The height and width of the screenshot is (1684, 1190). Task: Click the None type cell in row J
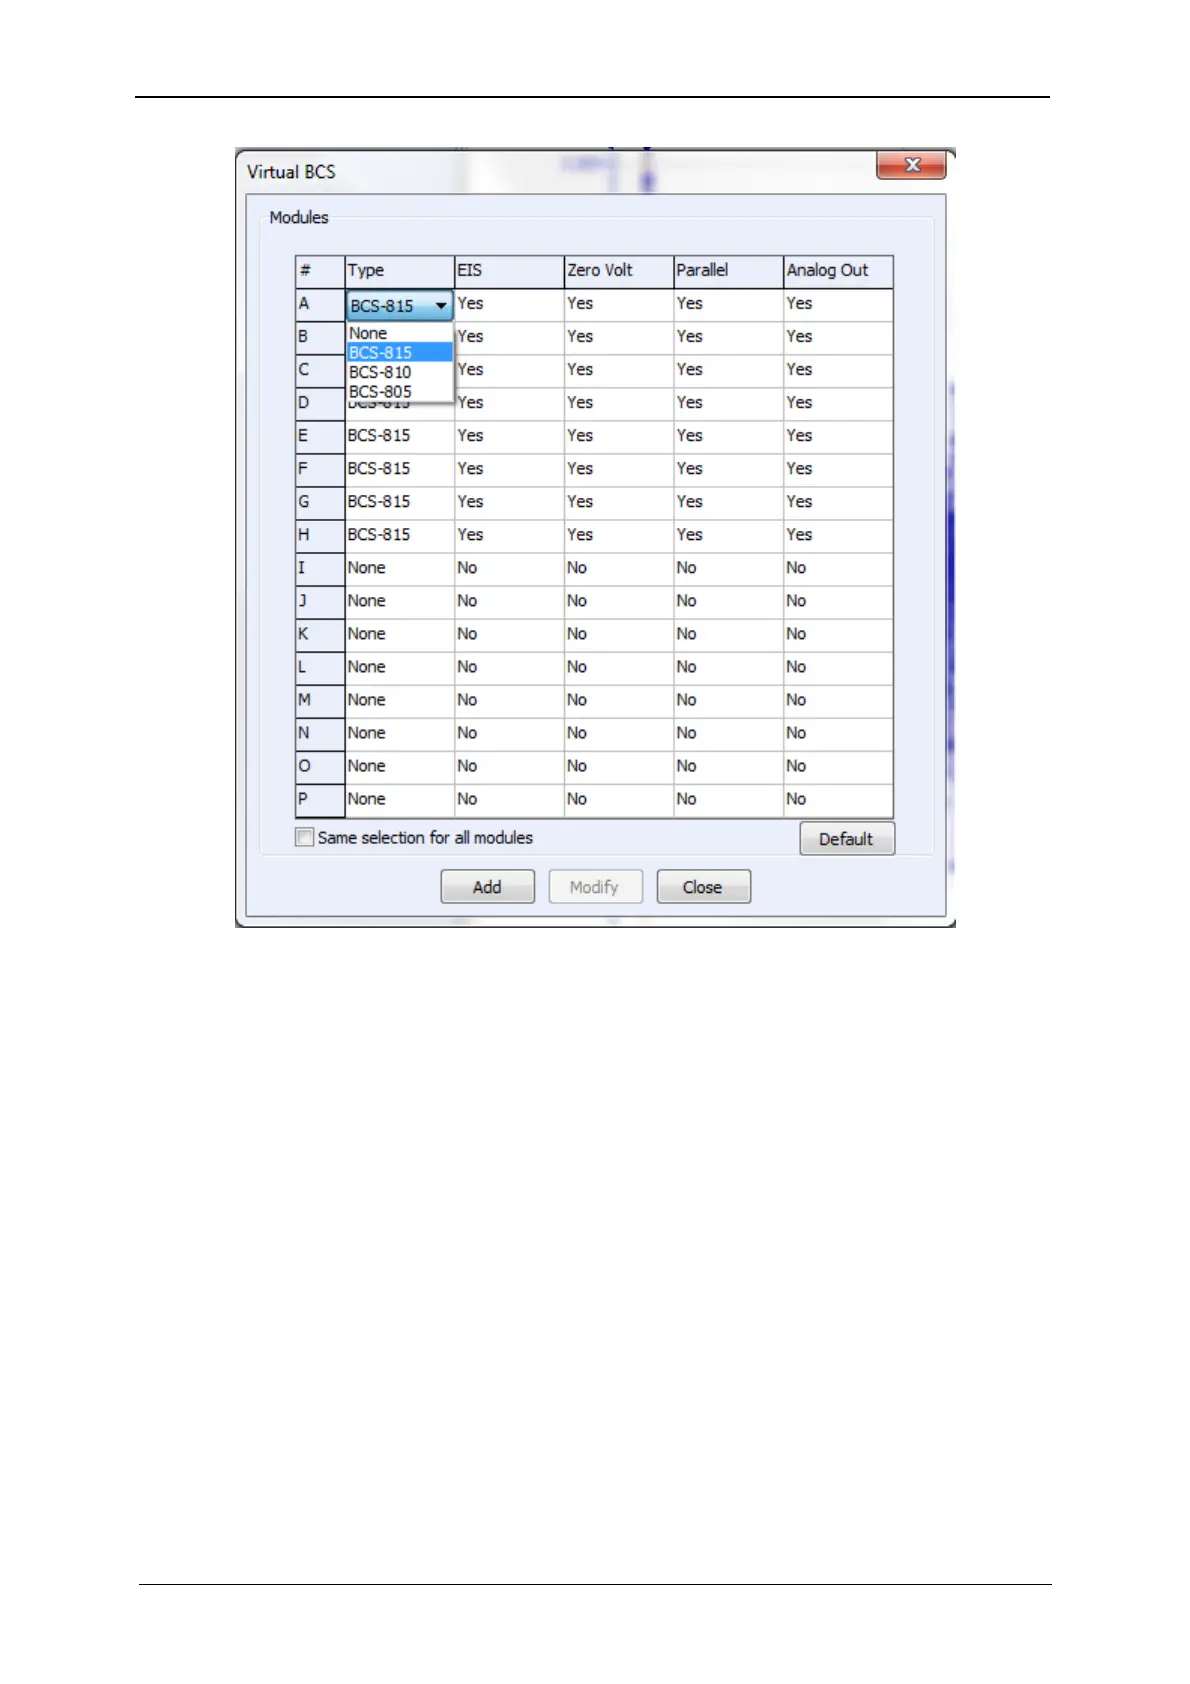(x=400, y=601)
